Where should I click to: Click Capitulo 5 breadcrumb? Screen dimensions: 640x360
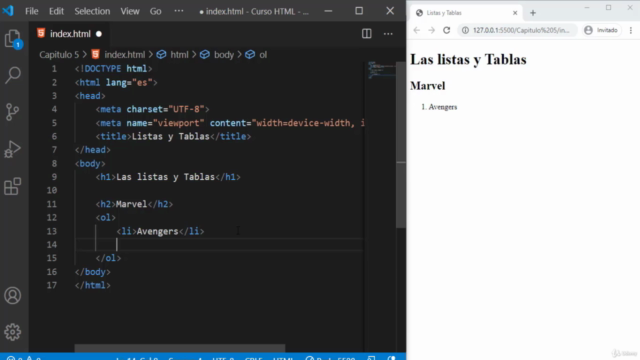[x=59, y=55]
